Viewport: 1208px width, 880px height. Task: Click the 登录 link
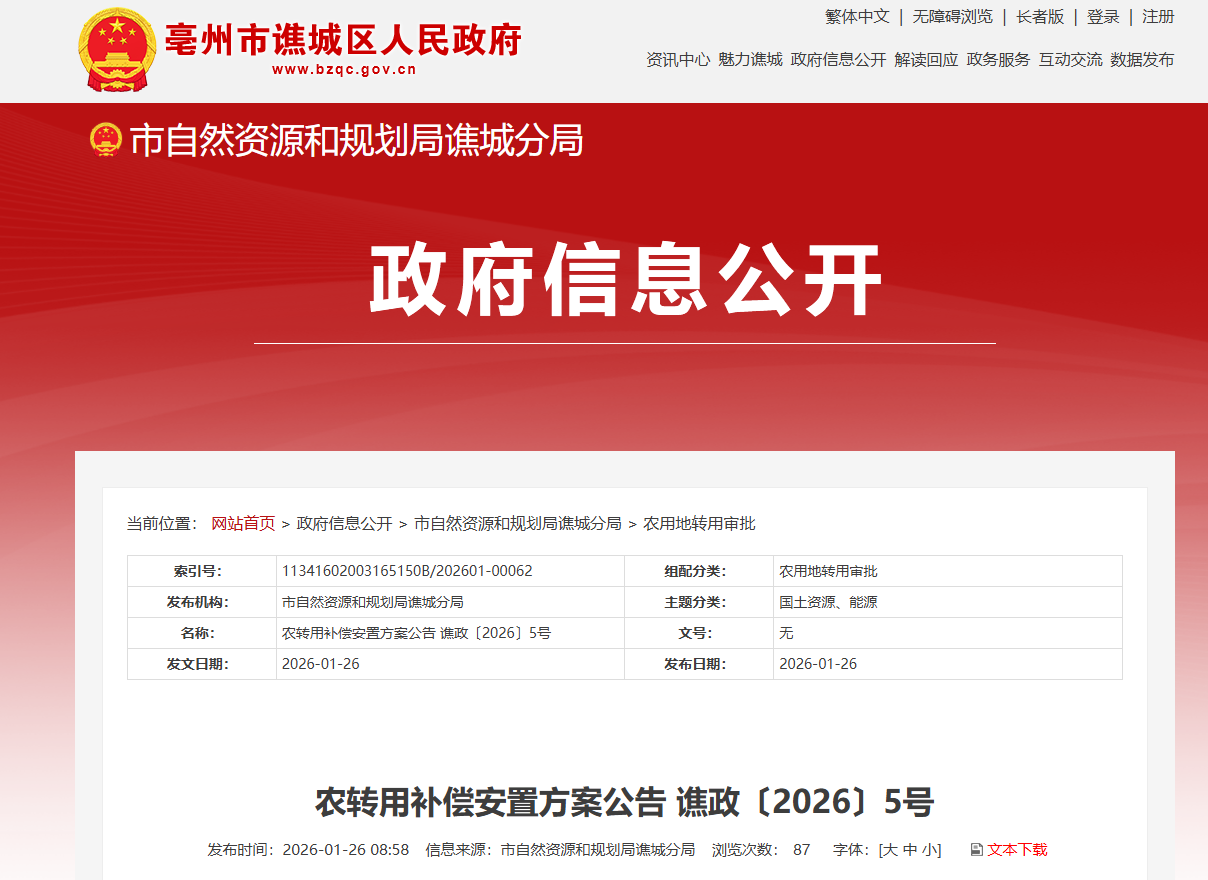coord(1103,17)
